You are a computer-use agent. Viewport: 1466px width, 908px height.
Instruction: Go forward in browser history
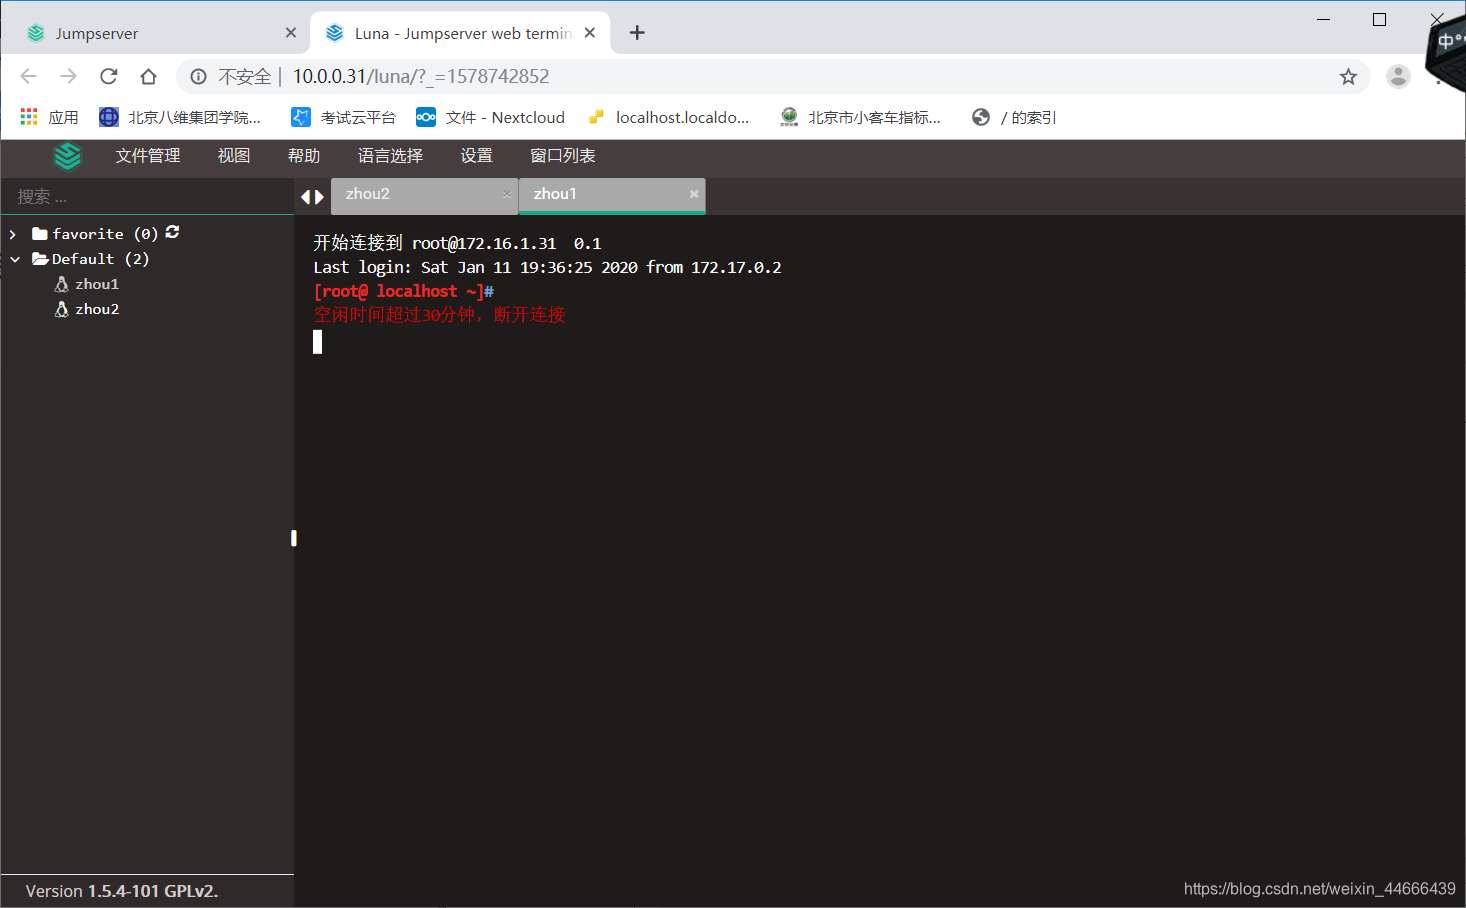tap(68, 76)
